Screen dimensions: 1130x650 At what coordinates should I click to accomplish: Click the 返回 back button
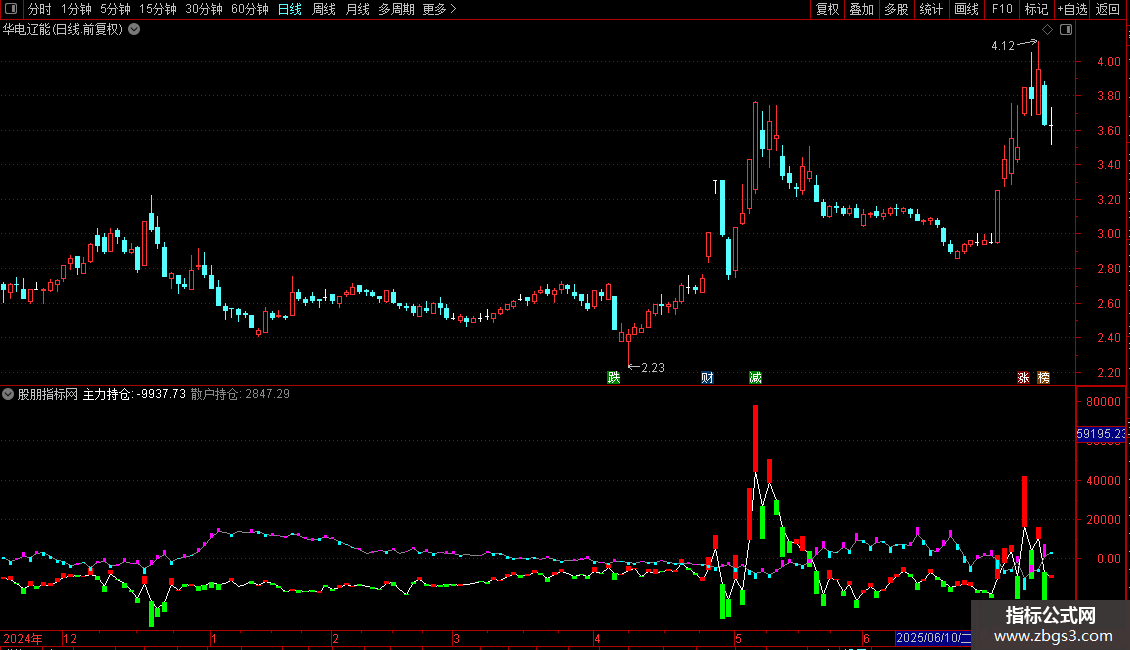[1108, 9]
